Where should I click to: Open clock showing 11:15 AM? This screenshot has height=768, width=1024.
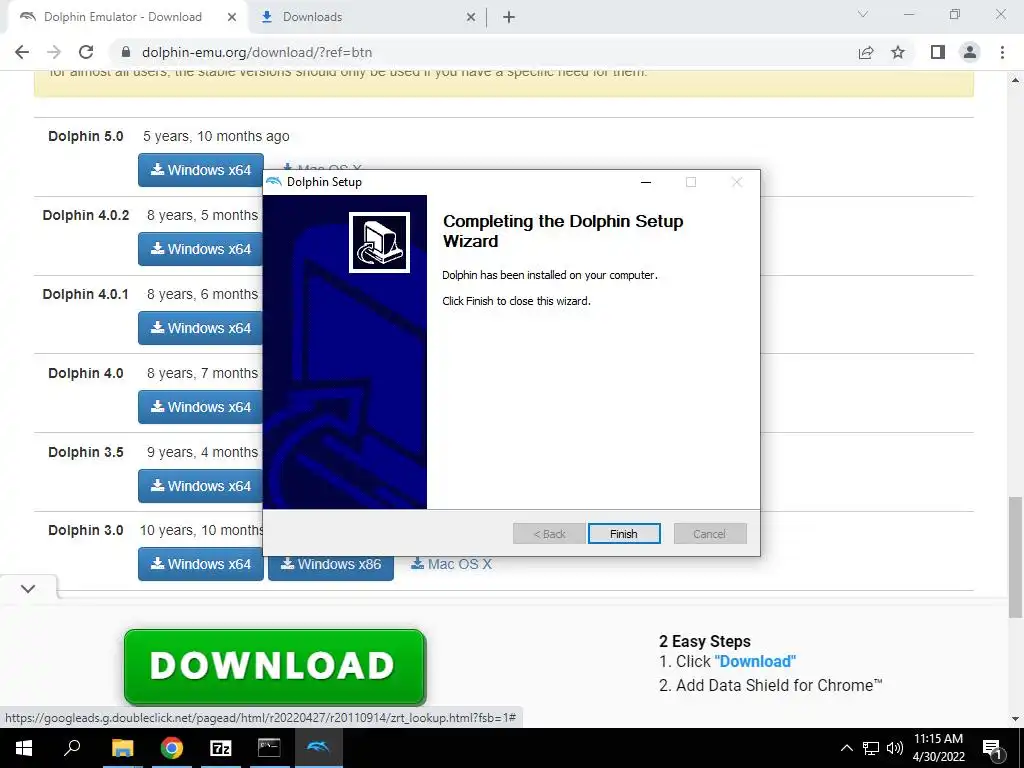coord(938,748)
